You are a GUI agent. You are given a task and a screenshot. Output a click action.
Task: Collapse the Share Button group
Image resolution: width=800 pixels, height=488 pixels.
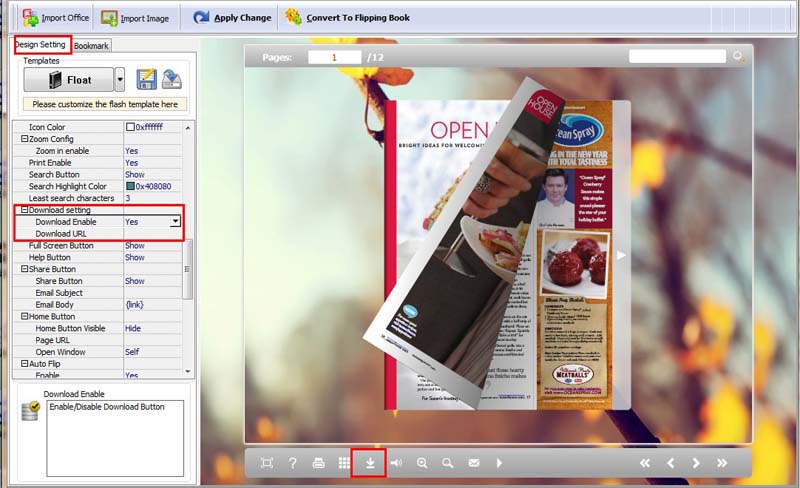(x=24, y=269)
